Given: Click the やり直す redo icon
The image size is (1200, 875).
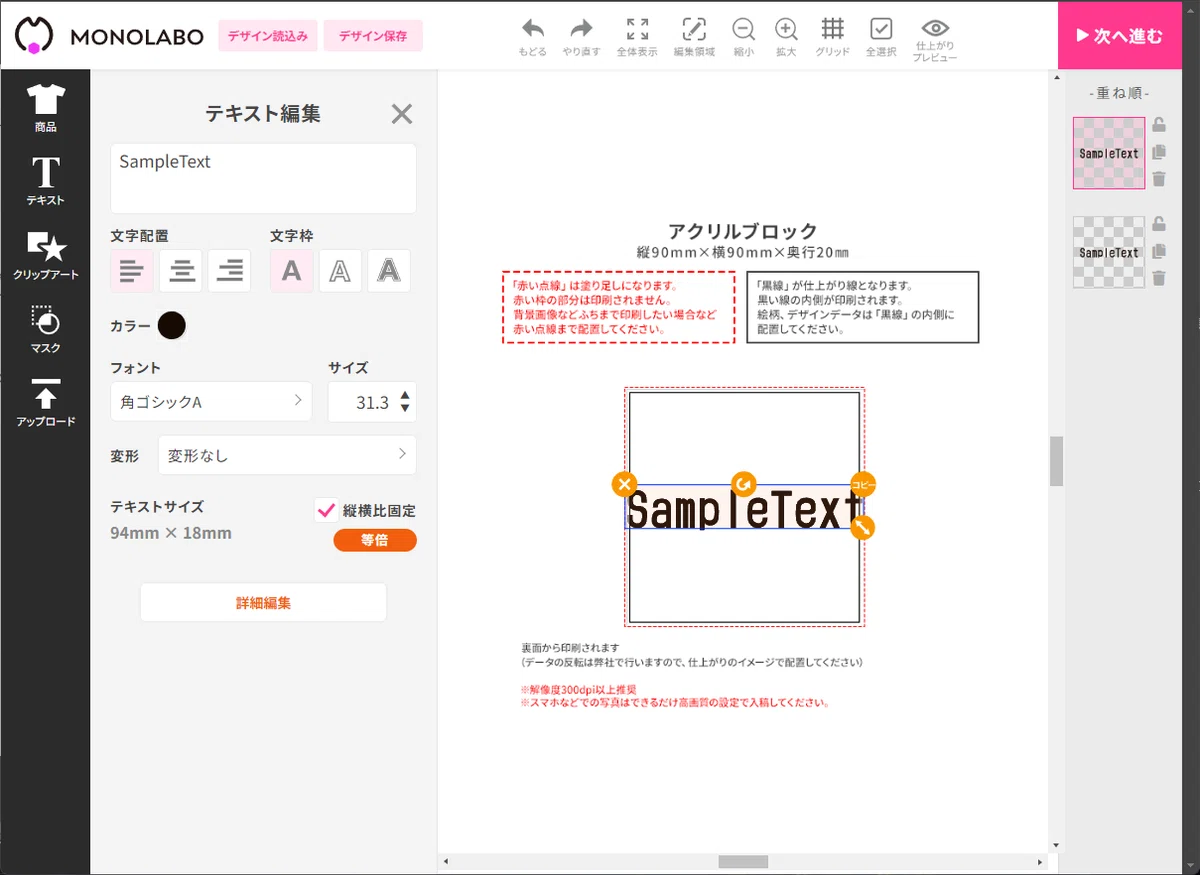Looking at the screenshot, I should (581, 35).
